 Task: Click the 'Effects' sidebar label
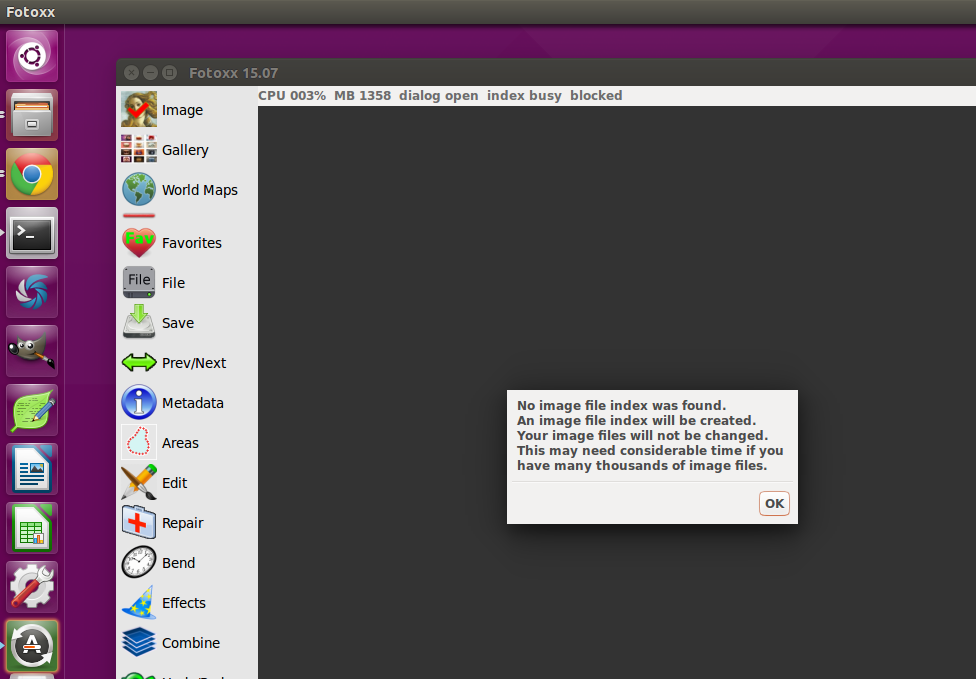point(184,602)
